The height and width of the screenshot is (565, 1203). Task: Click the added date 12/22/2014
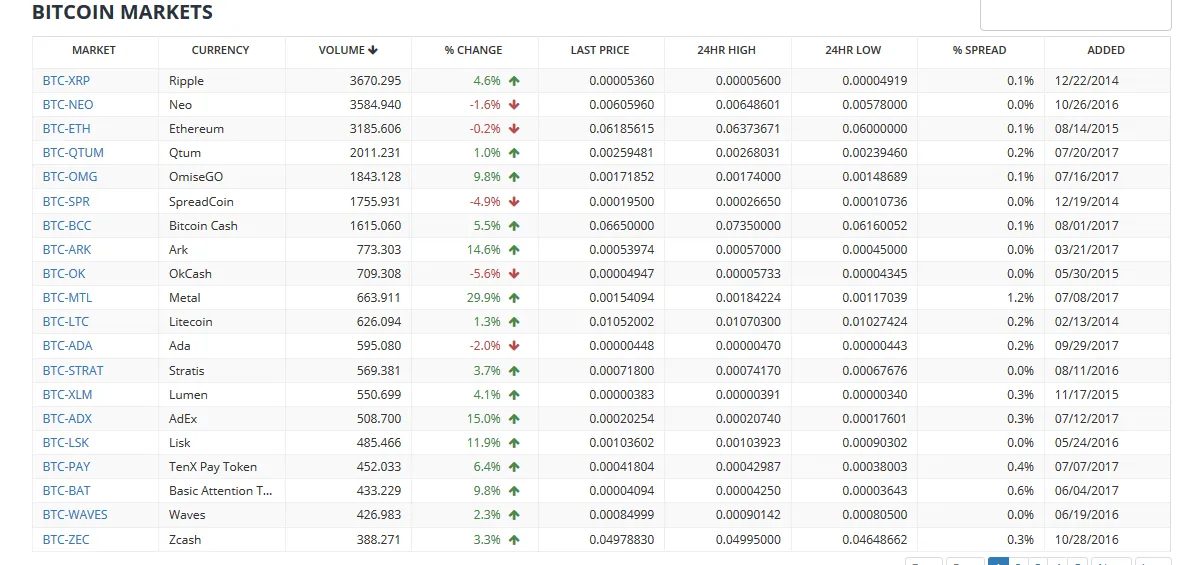(x=1087, y=81)
